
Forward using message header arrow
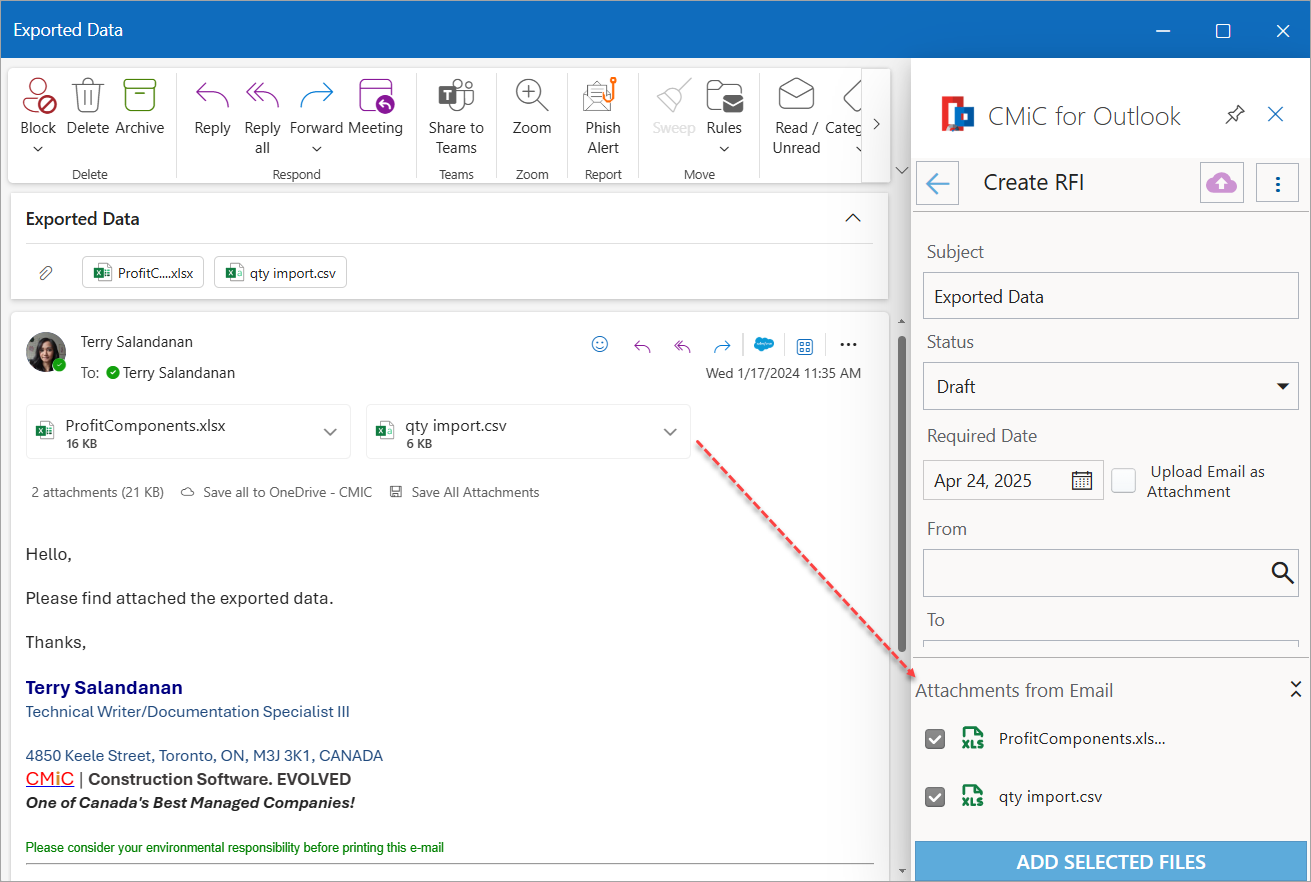722,346
